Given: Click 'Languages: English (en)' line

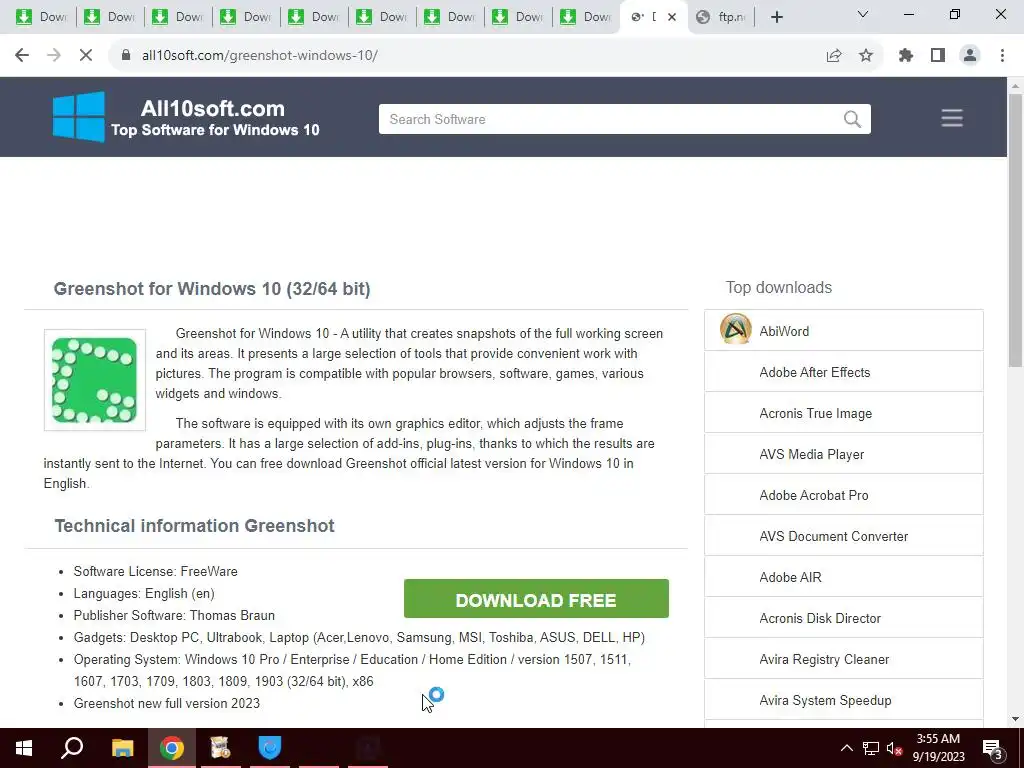Looking at the screenshot, I should [x=144, y=594].
